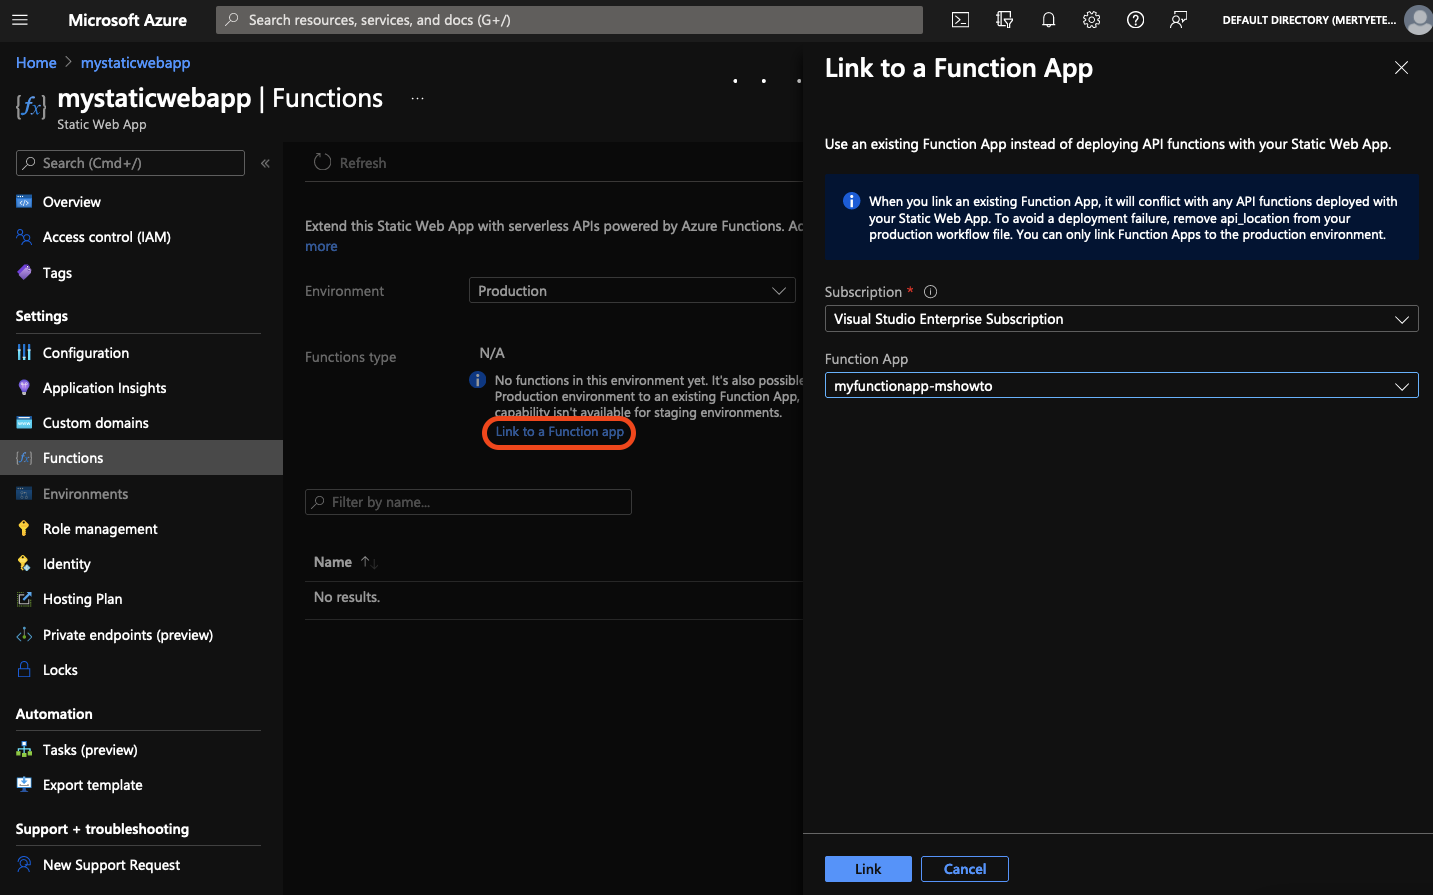1433x895 pixels.
Task: Open the Function App dropdown
Action: pos(1121,386)
